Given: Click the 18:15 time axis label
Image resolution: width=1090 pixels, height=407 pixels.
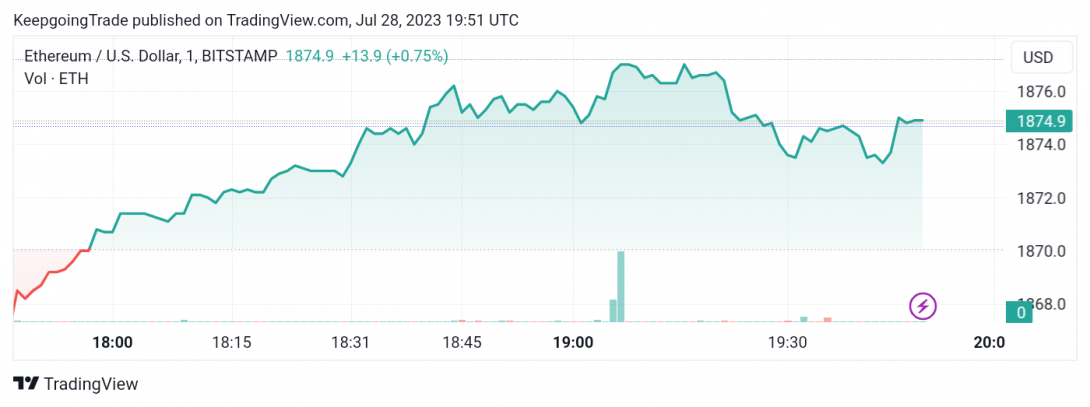Looking at the screenshot, I should 231,342.
